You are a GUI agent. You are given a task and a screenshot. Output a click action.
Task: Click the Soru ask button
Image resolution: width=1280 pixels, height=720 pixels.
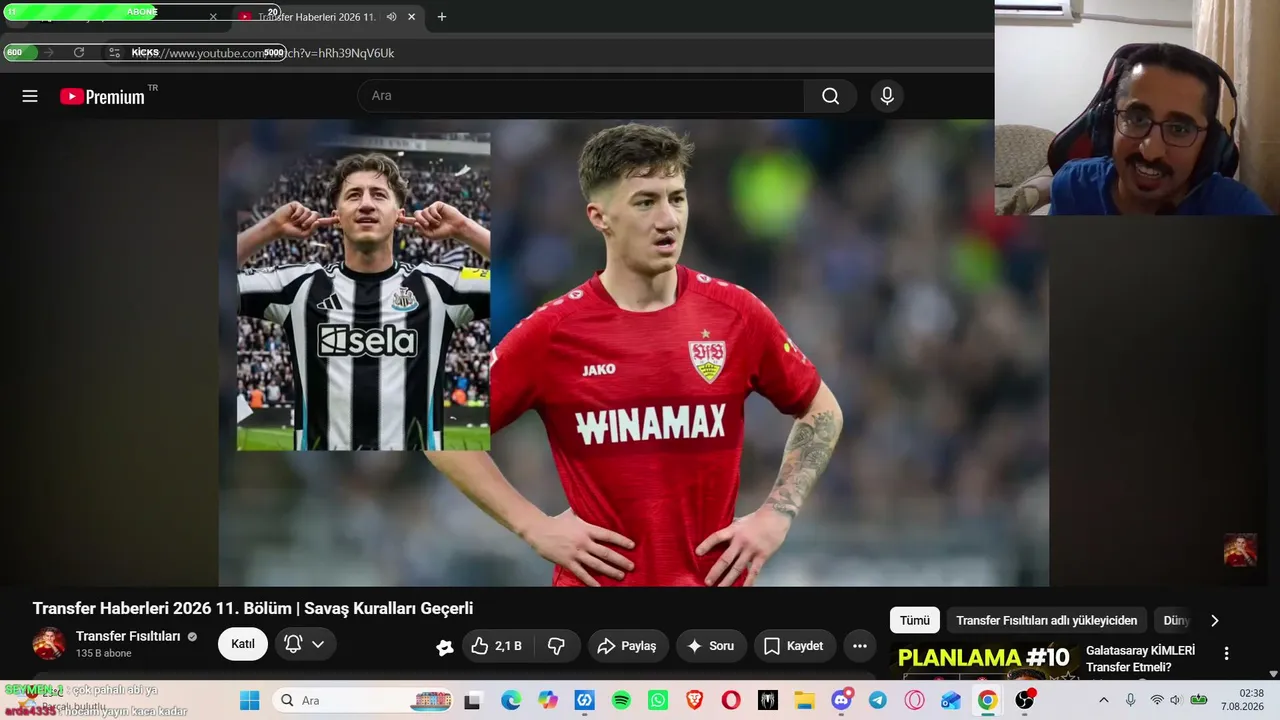point(711,646)
